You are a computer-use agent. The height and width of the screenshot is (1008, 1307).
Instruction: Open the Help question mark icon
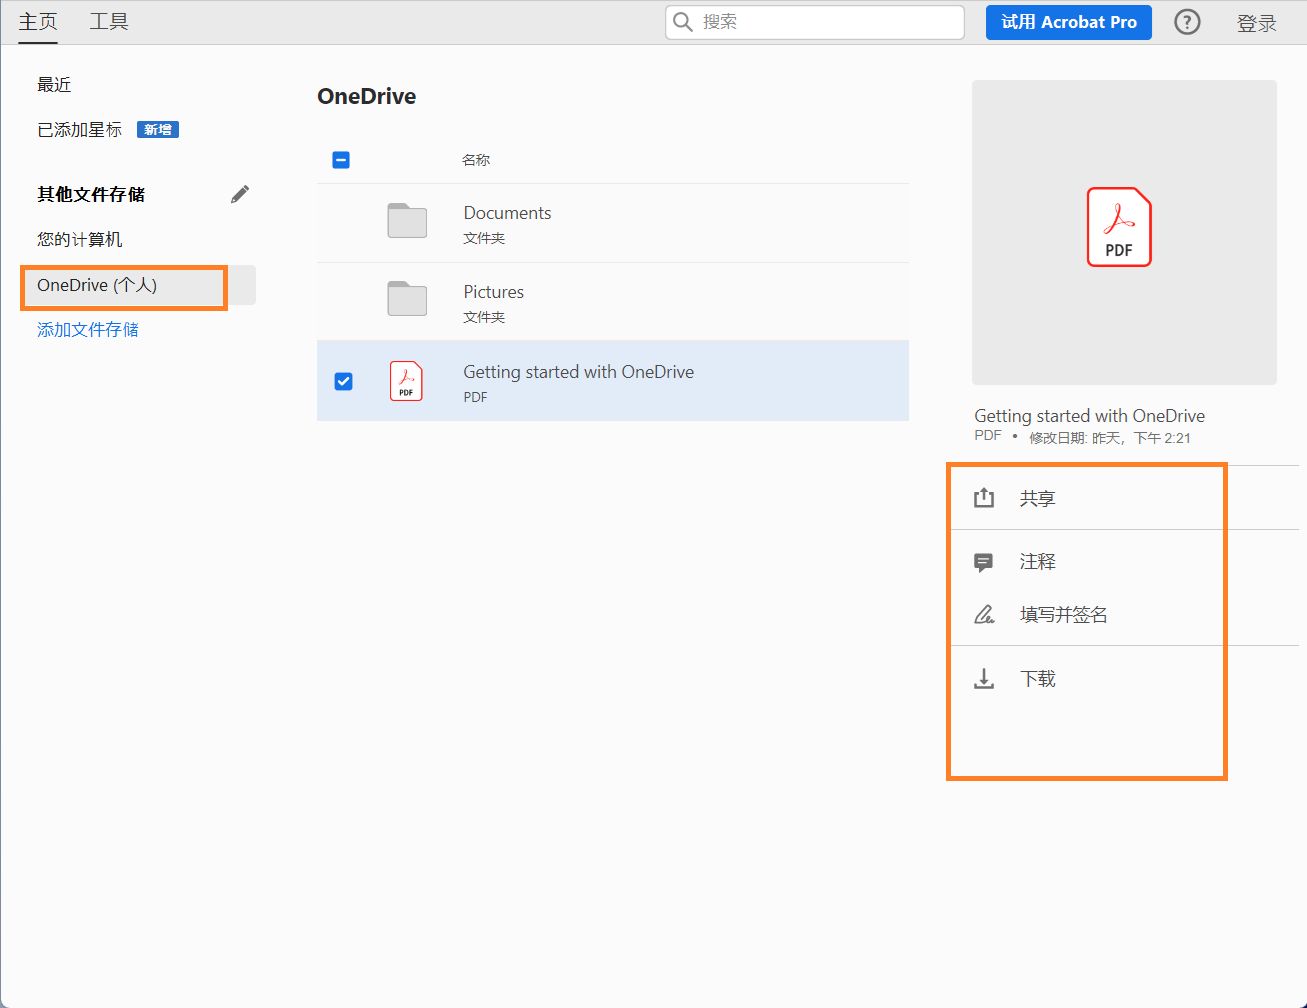click(1187, 21)
